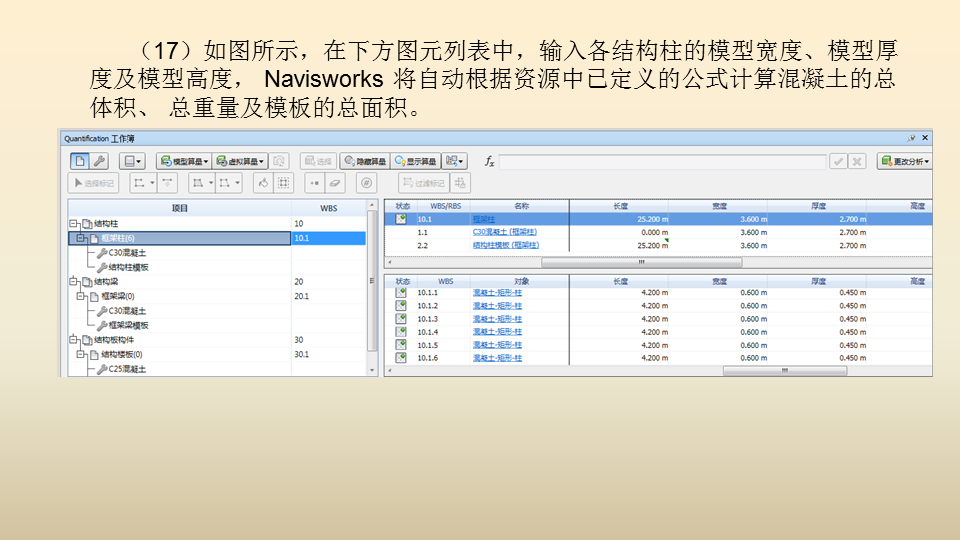Screen dimensions: 960x540
Task: Click the 长度 column header in the upper table
Action: 620,206
